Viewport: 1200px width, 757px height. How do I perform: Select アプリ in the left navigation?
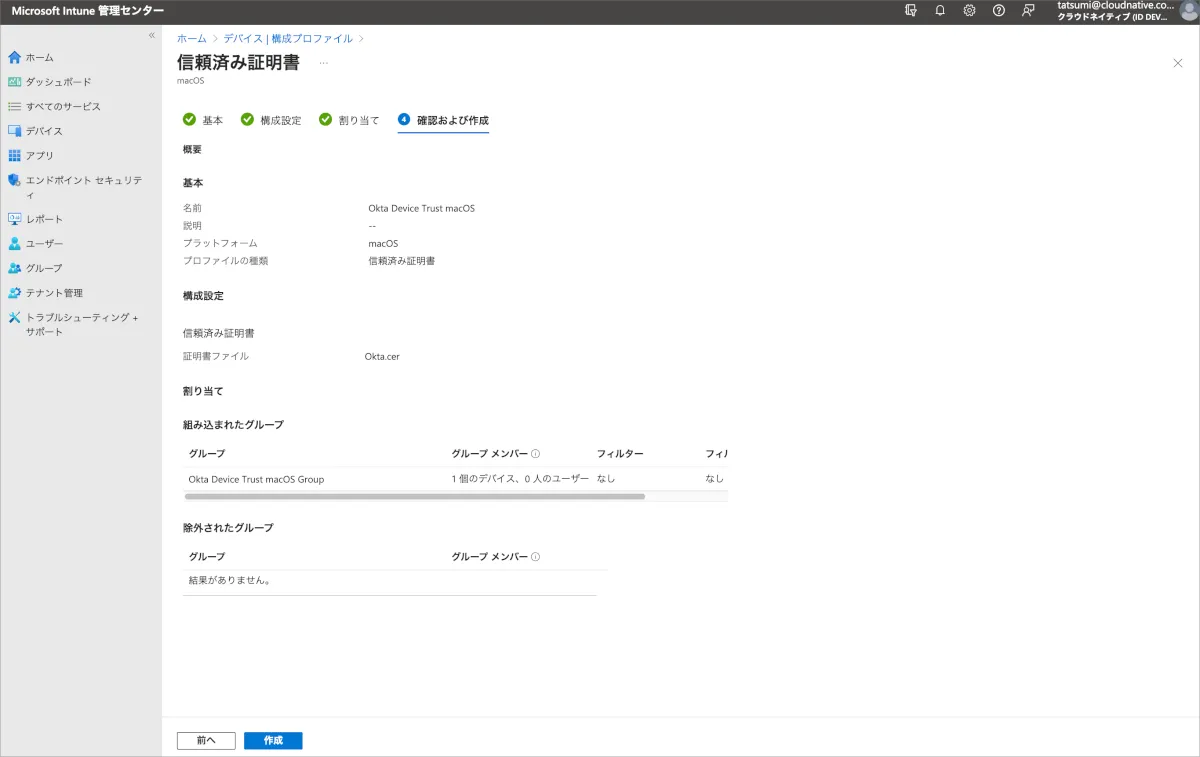pos(40,156)
